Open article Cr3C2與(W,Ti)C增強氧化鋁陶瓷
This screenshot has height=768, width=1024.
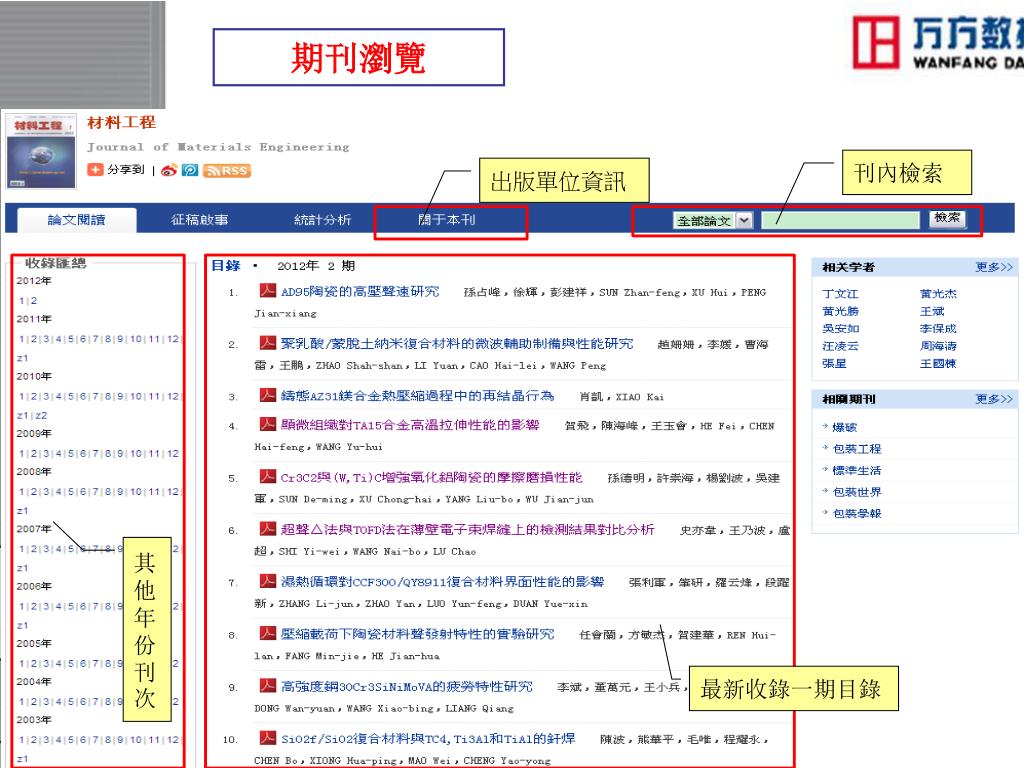[x=431, y=477]
